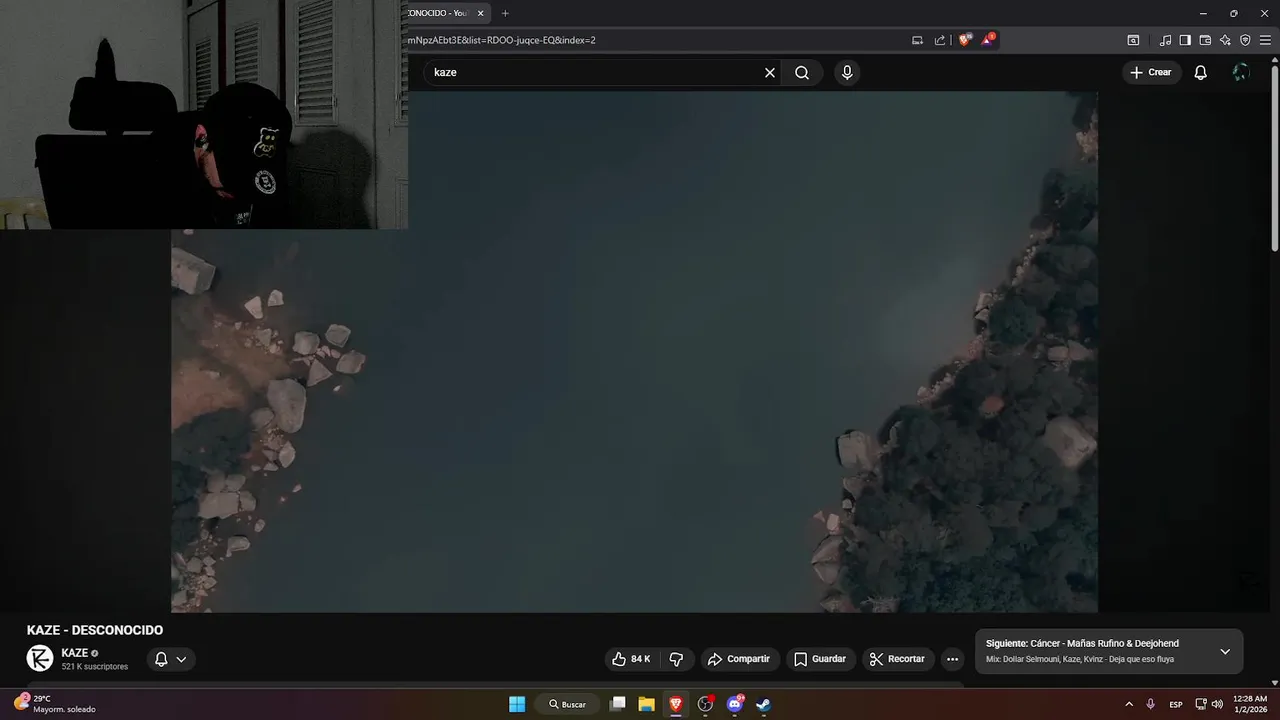Click the Recortar clip button

(898, 659)
